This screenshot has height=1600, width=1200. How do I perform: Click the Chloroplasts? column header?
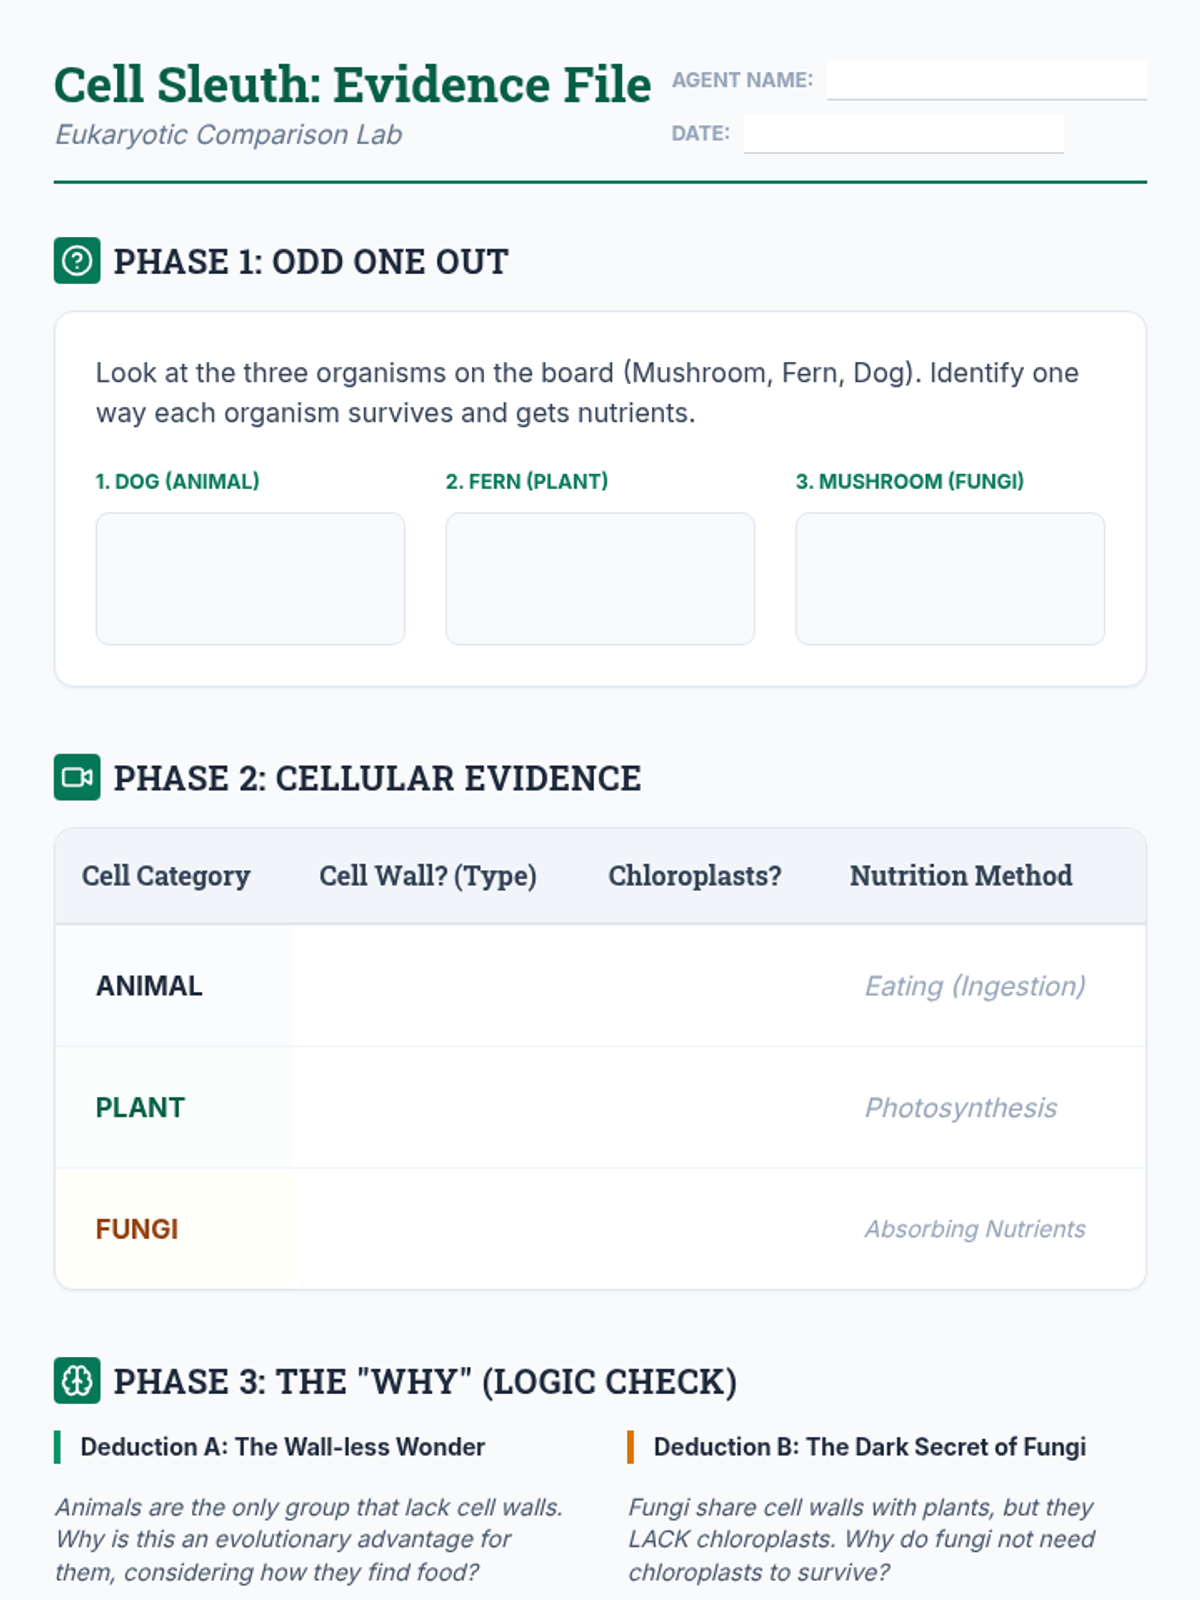695,876
